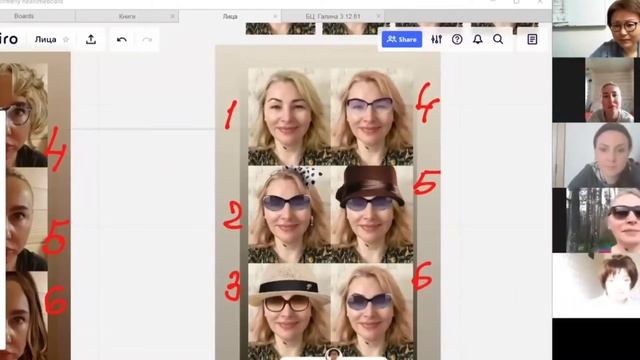Select video participant wearing sunglasses outdoors
640x360 pixels.
(596, 220)
